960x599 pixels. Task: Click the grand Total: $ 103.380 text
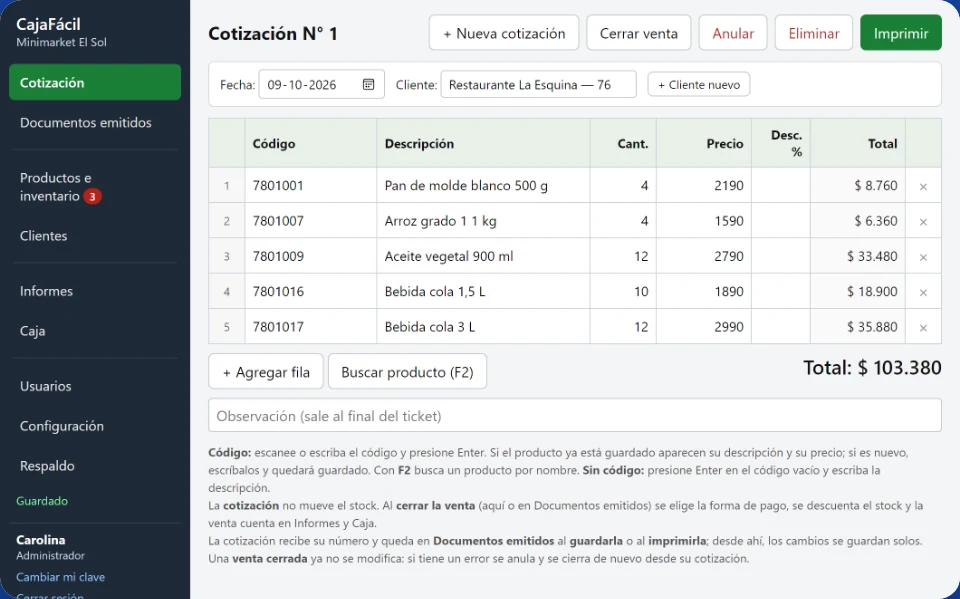pos(872,367)
